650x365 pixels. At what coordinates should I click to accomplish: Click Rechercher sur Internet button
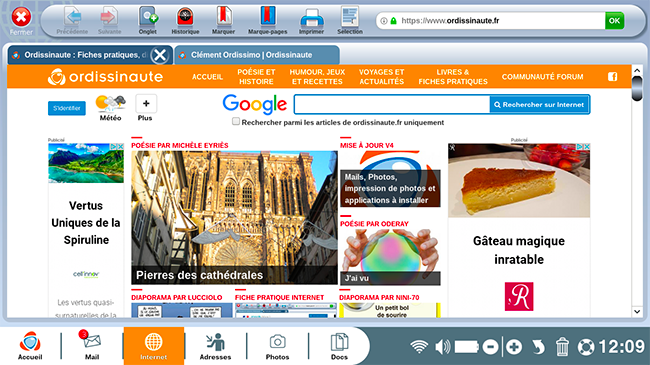539,105
